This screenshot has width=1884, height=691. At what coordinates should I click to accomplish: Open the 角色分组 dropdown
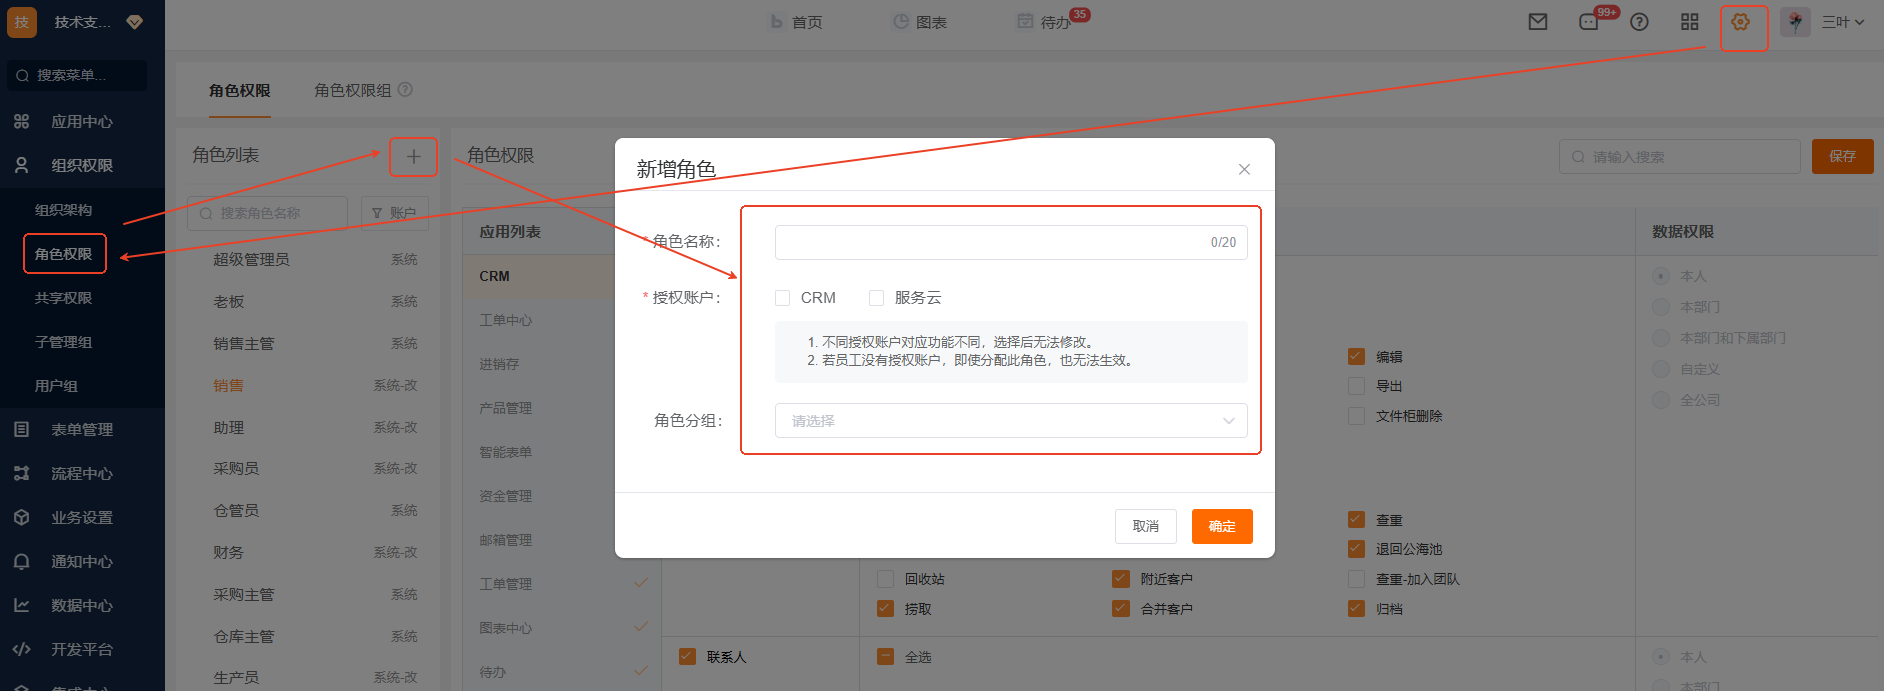tap(1011, 421)
